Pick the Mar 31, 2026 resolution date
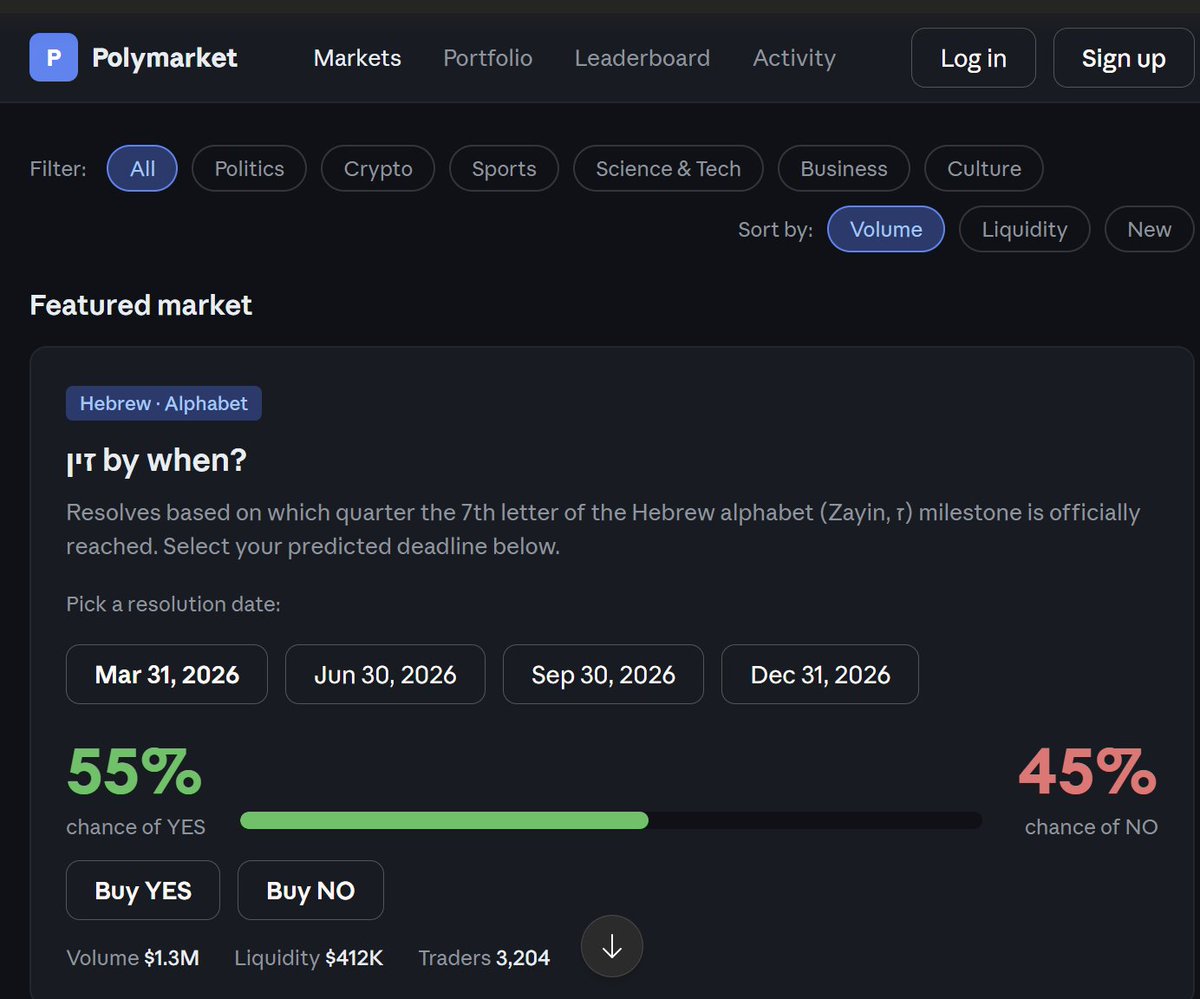This screenshot has height=999, width=1200. [x=167, y=674]
